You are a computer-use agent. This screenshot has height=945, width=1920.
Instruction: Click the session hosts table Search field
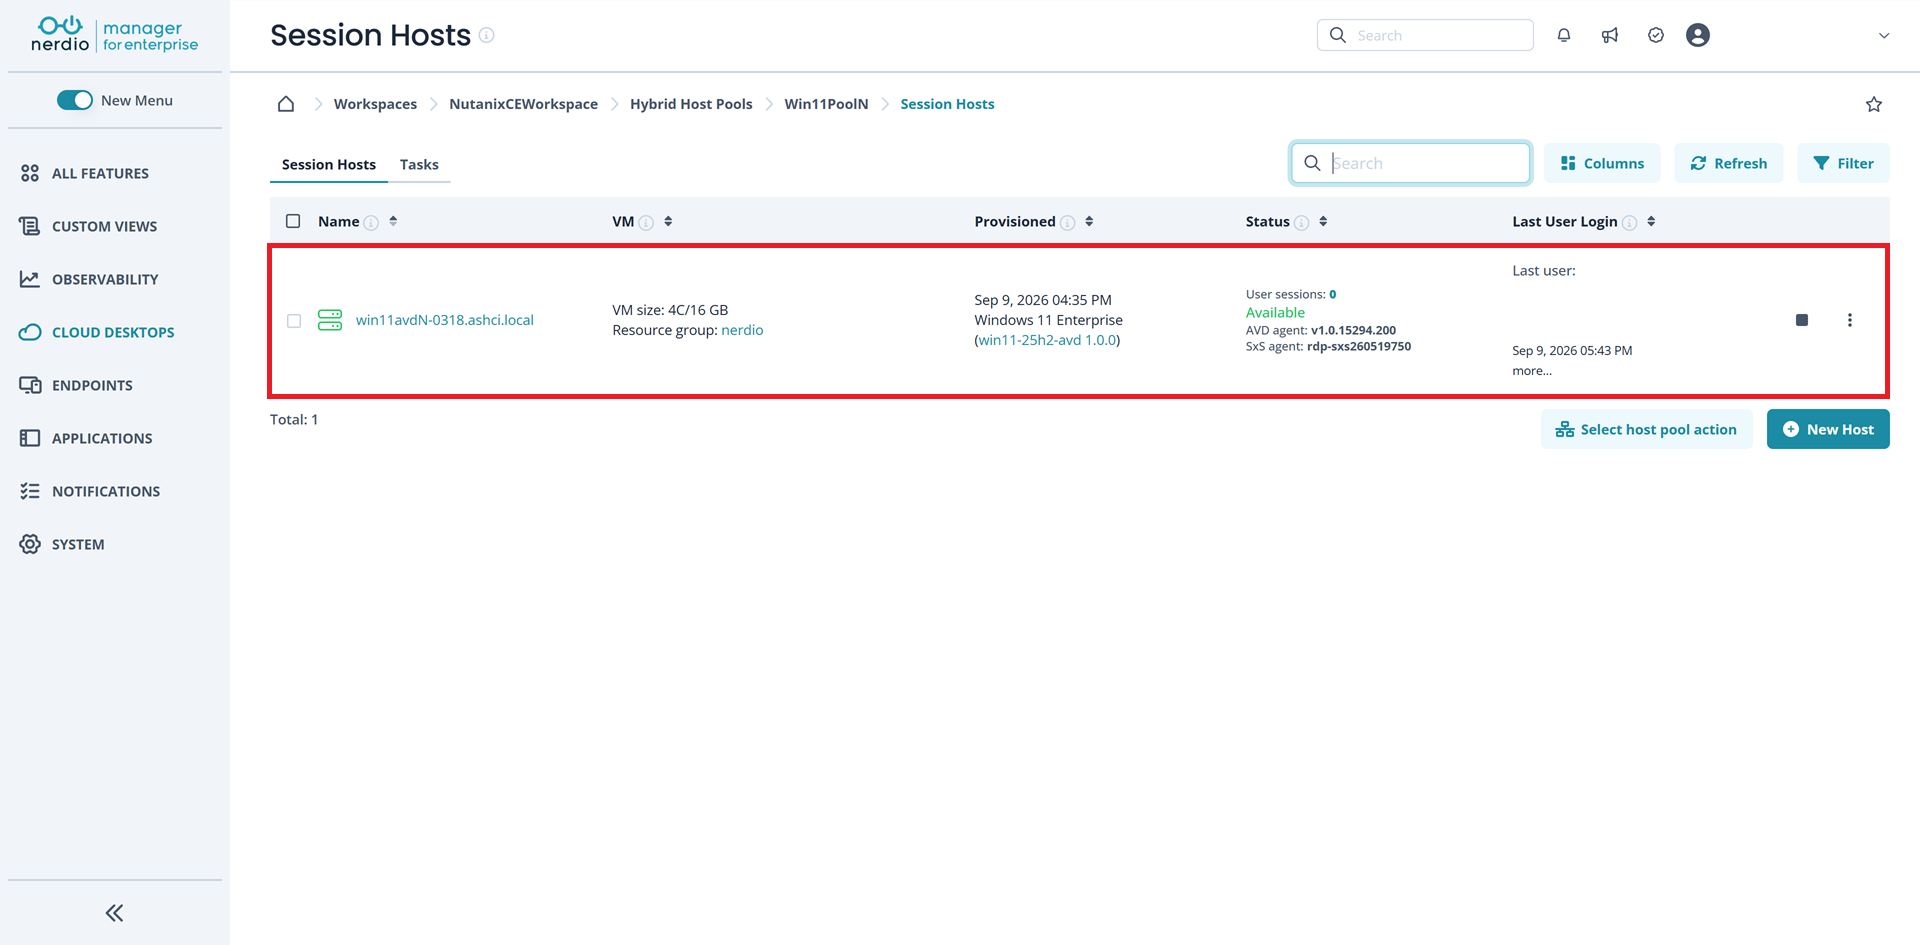coord(1411,163)
